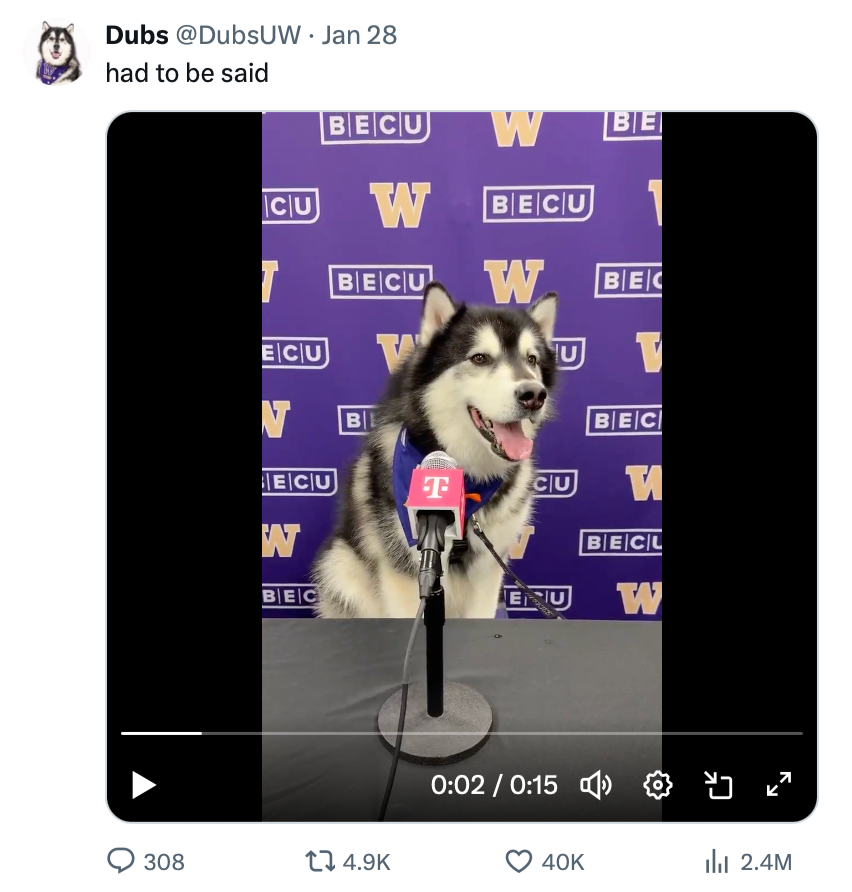
Task: Play the husky video
Action: pyautogui.click(x=144, y=785)
